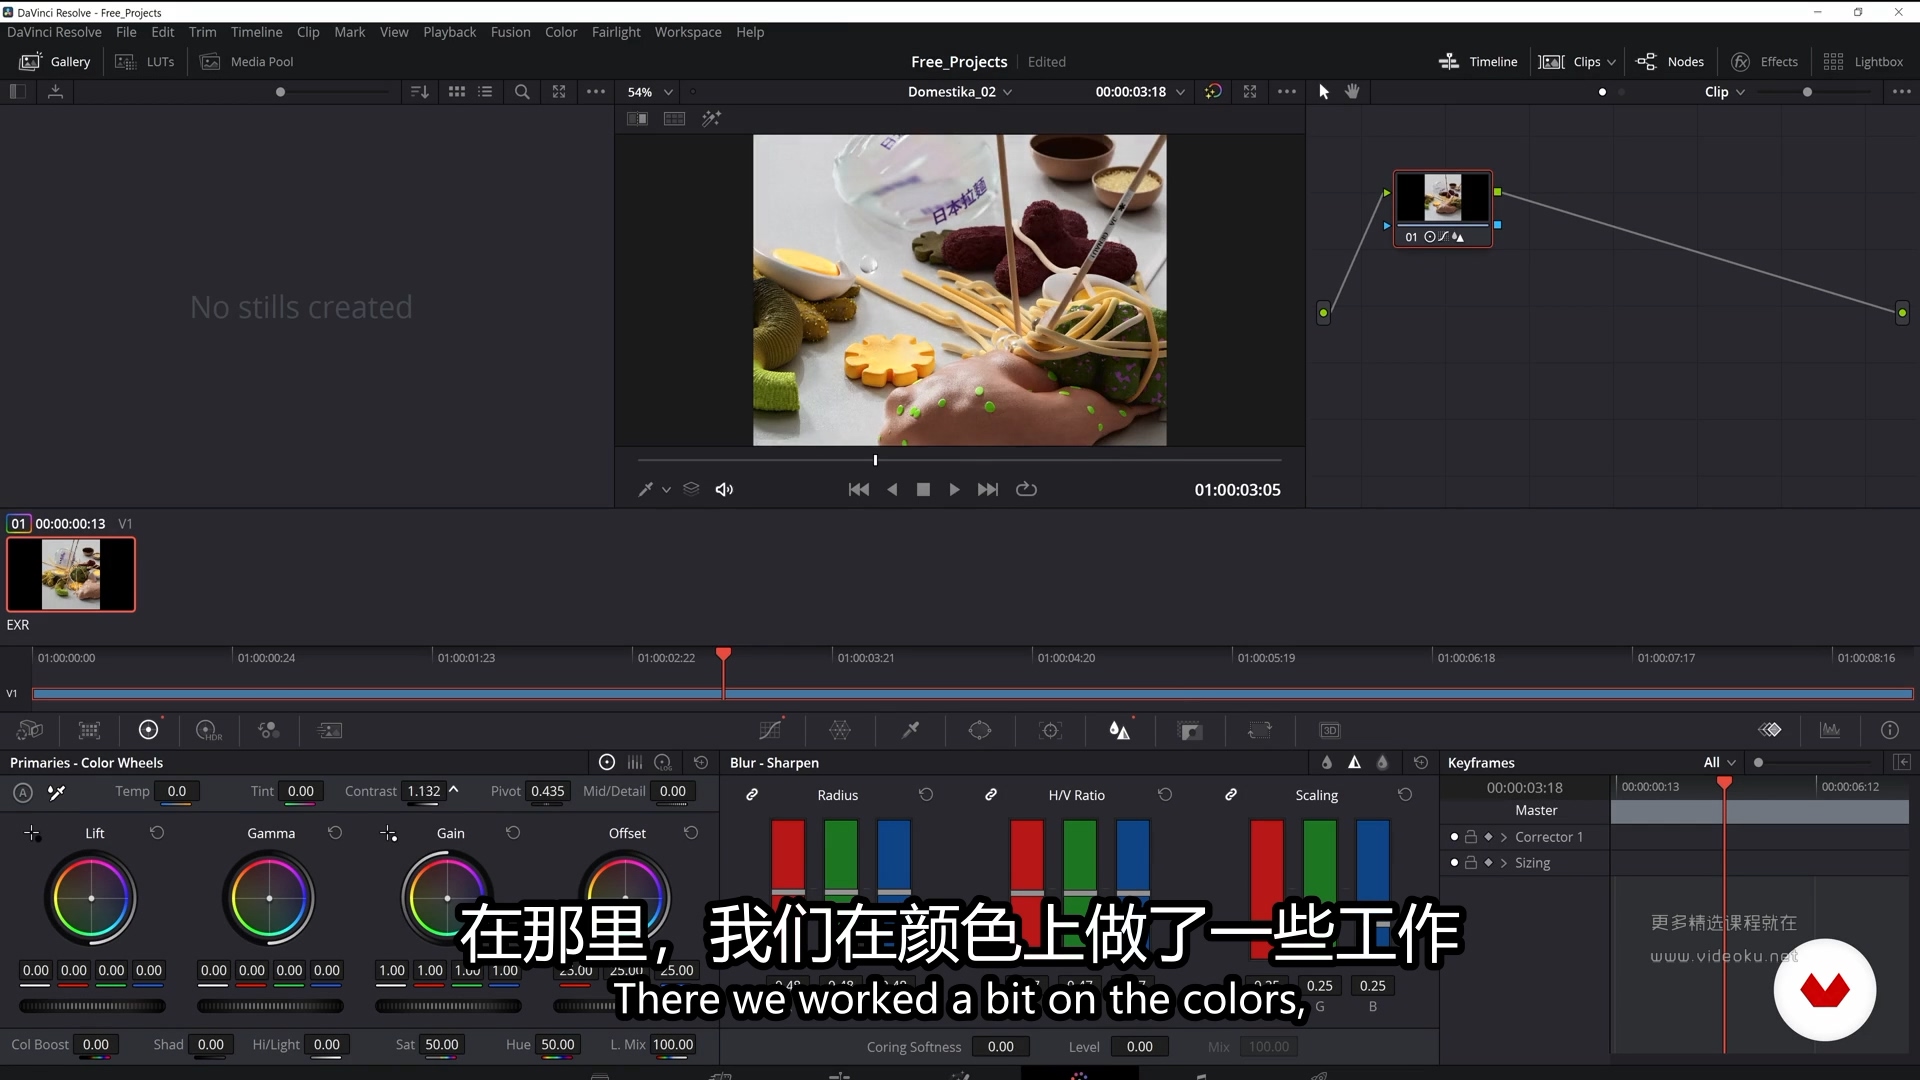
Task: Mute viewer audio speaker icon
Action: (x=724, y=490)
